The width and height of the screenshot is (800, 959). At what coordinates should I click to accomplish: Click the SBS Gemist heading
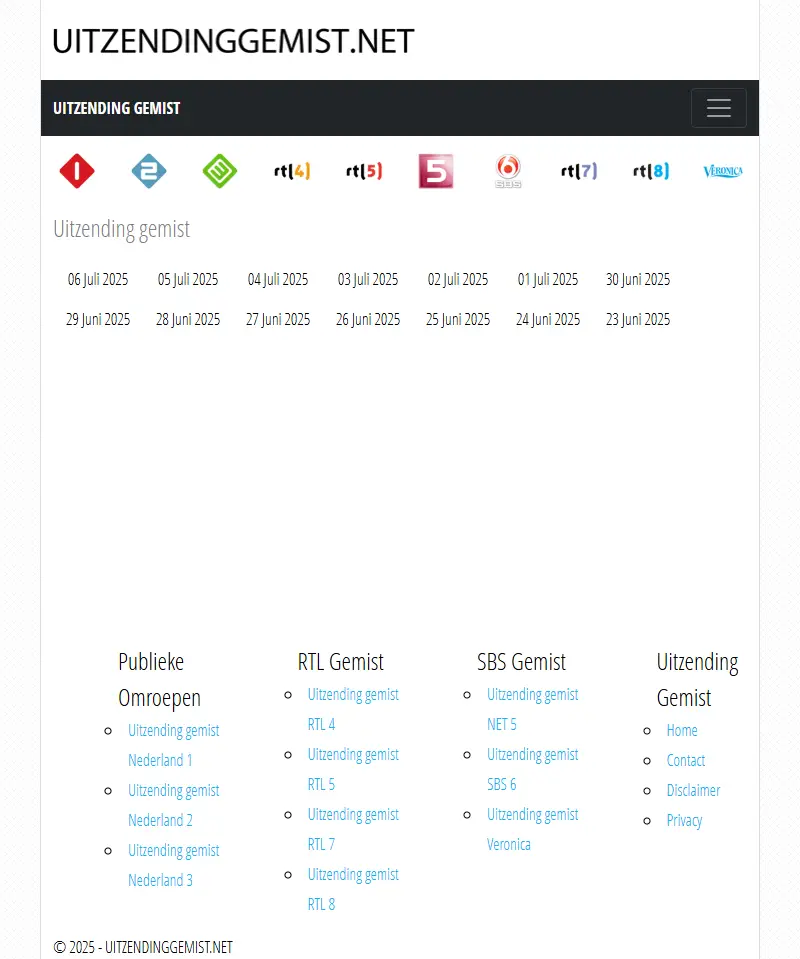[x=521, y=662]
